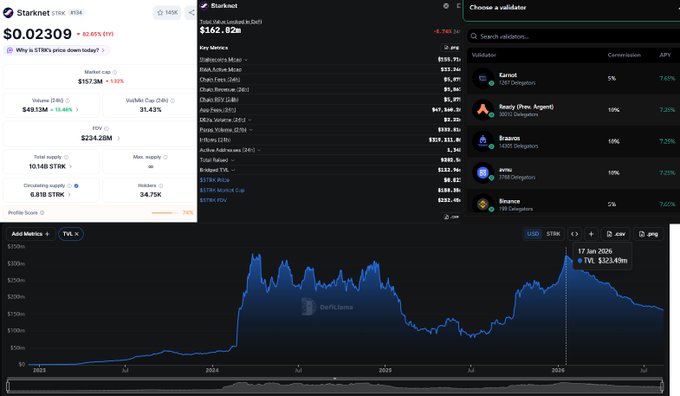
Task: Open the Profile Score info icon
Action: tap(42, 213)
